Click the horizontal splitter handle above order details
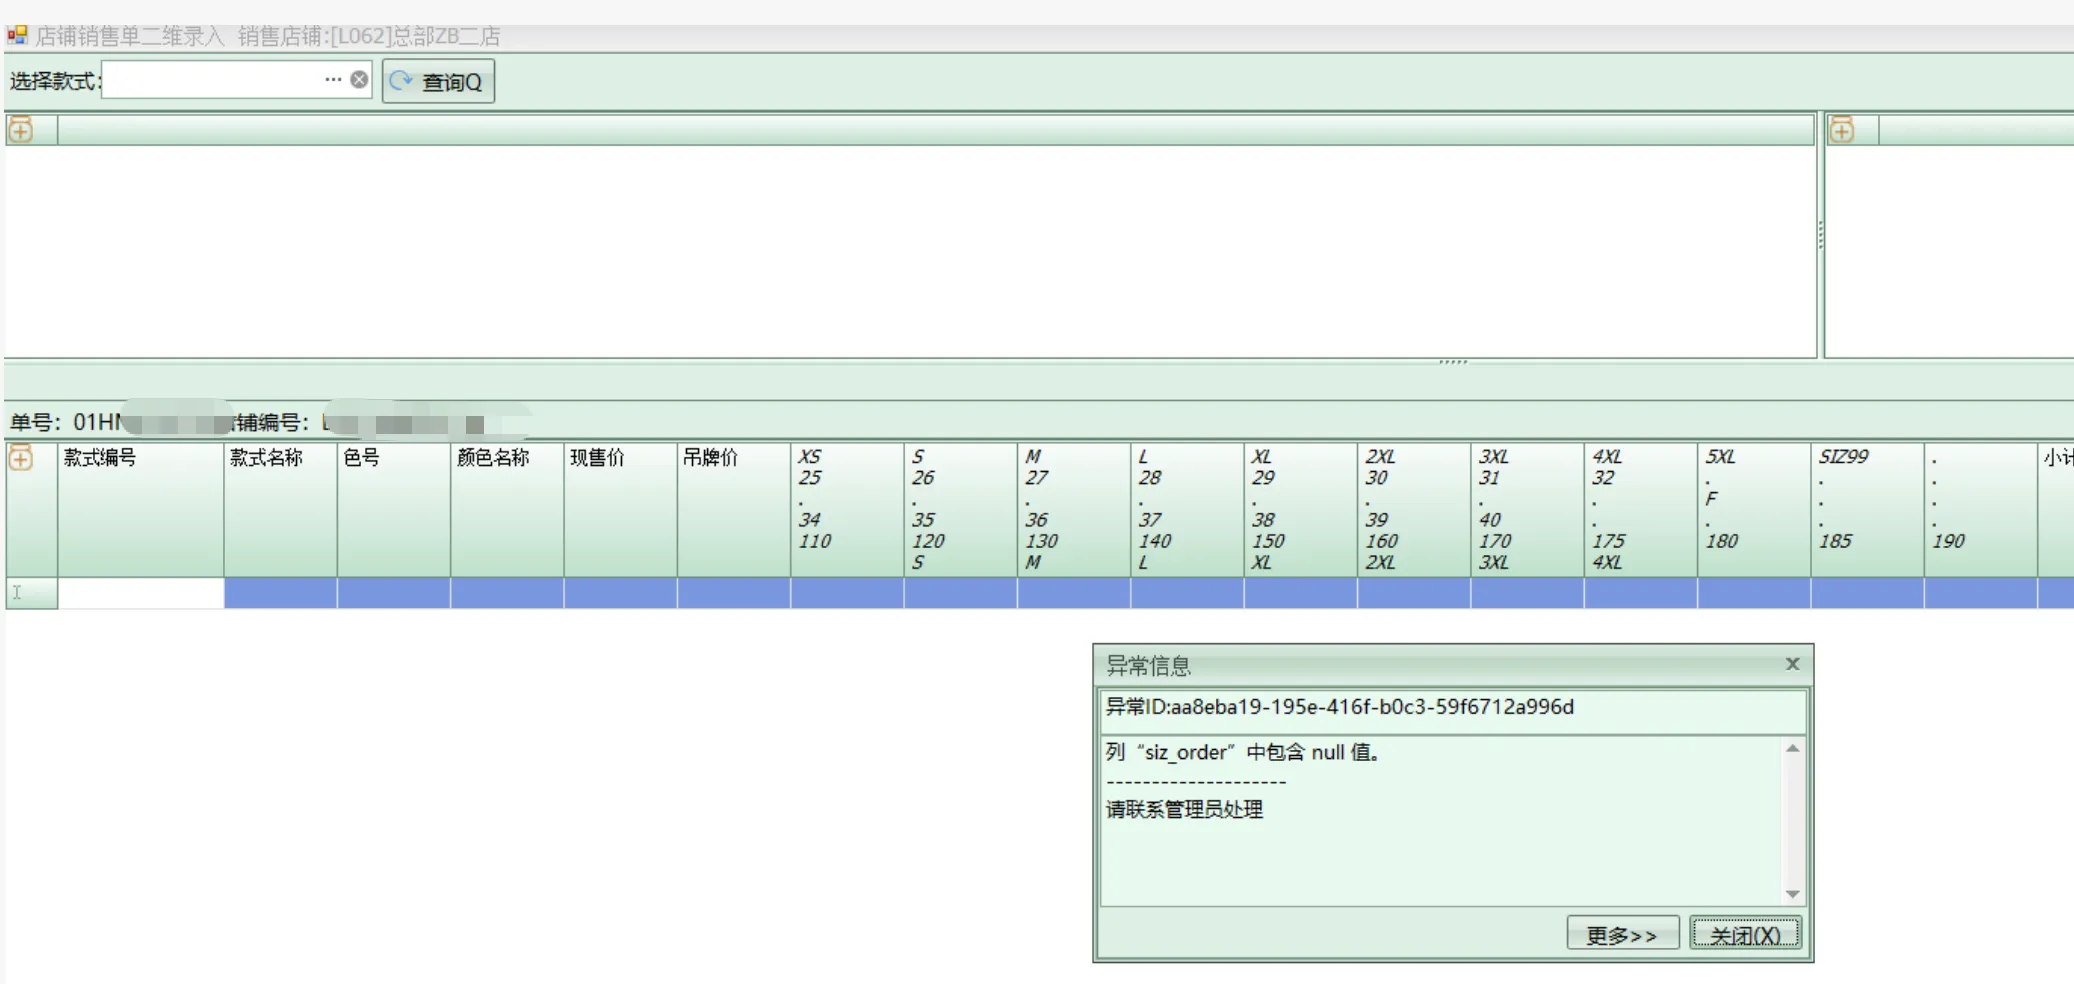Viewport: 2074px width, 984px height. (x=1453, y=362)
